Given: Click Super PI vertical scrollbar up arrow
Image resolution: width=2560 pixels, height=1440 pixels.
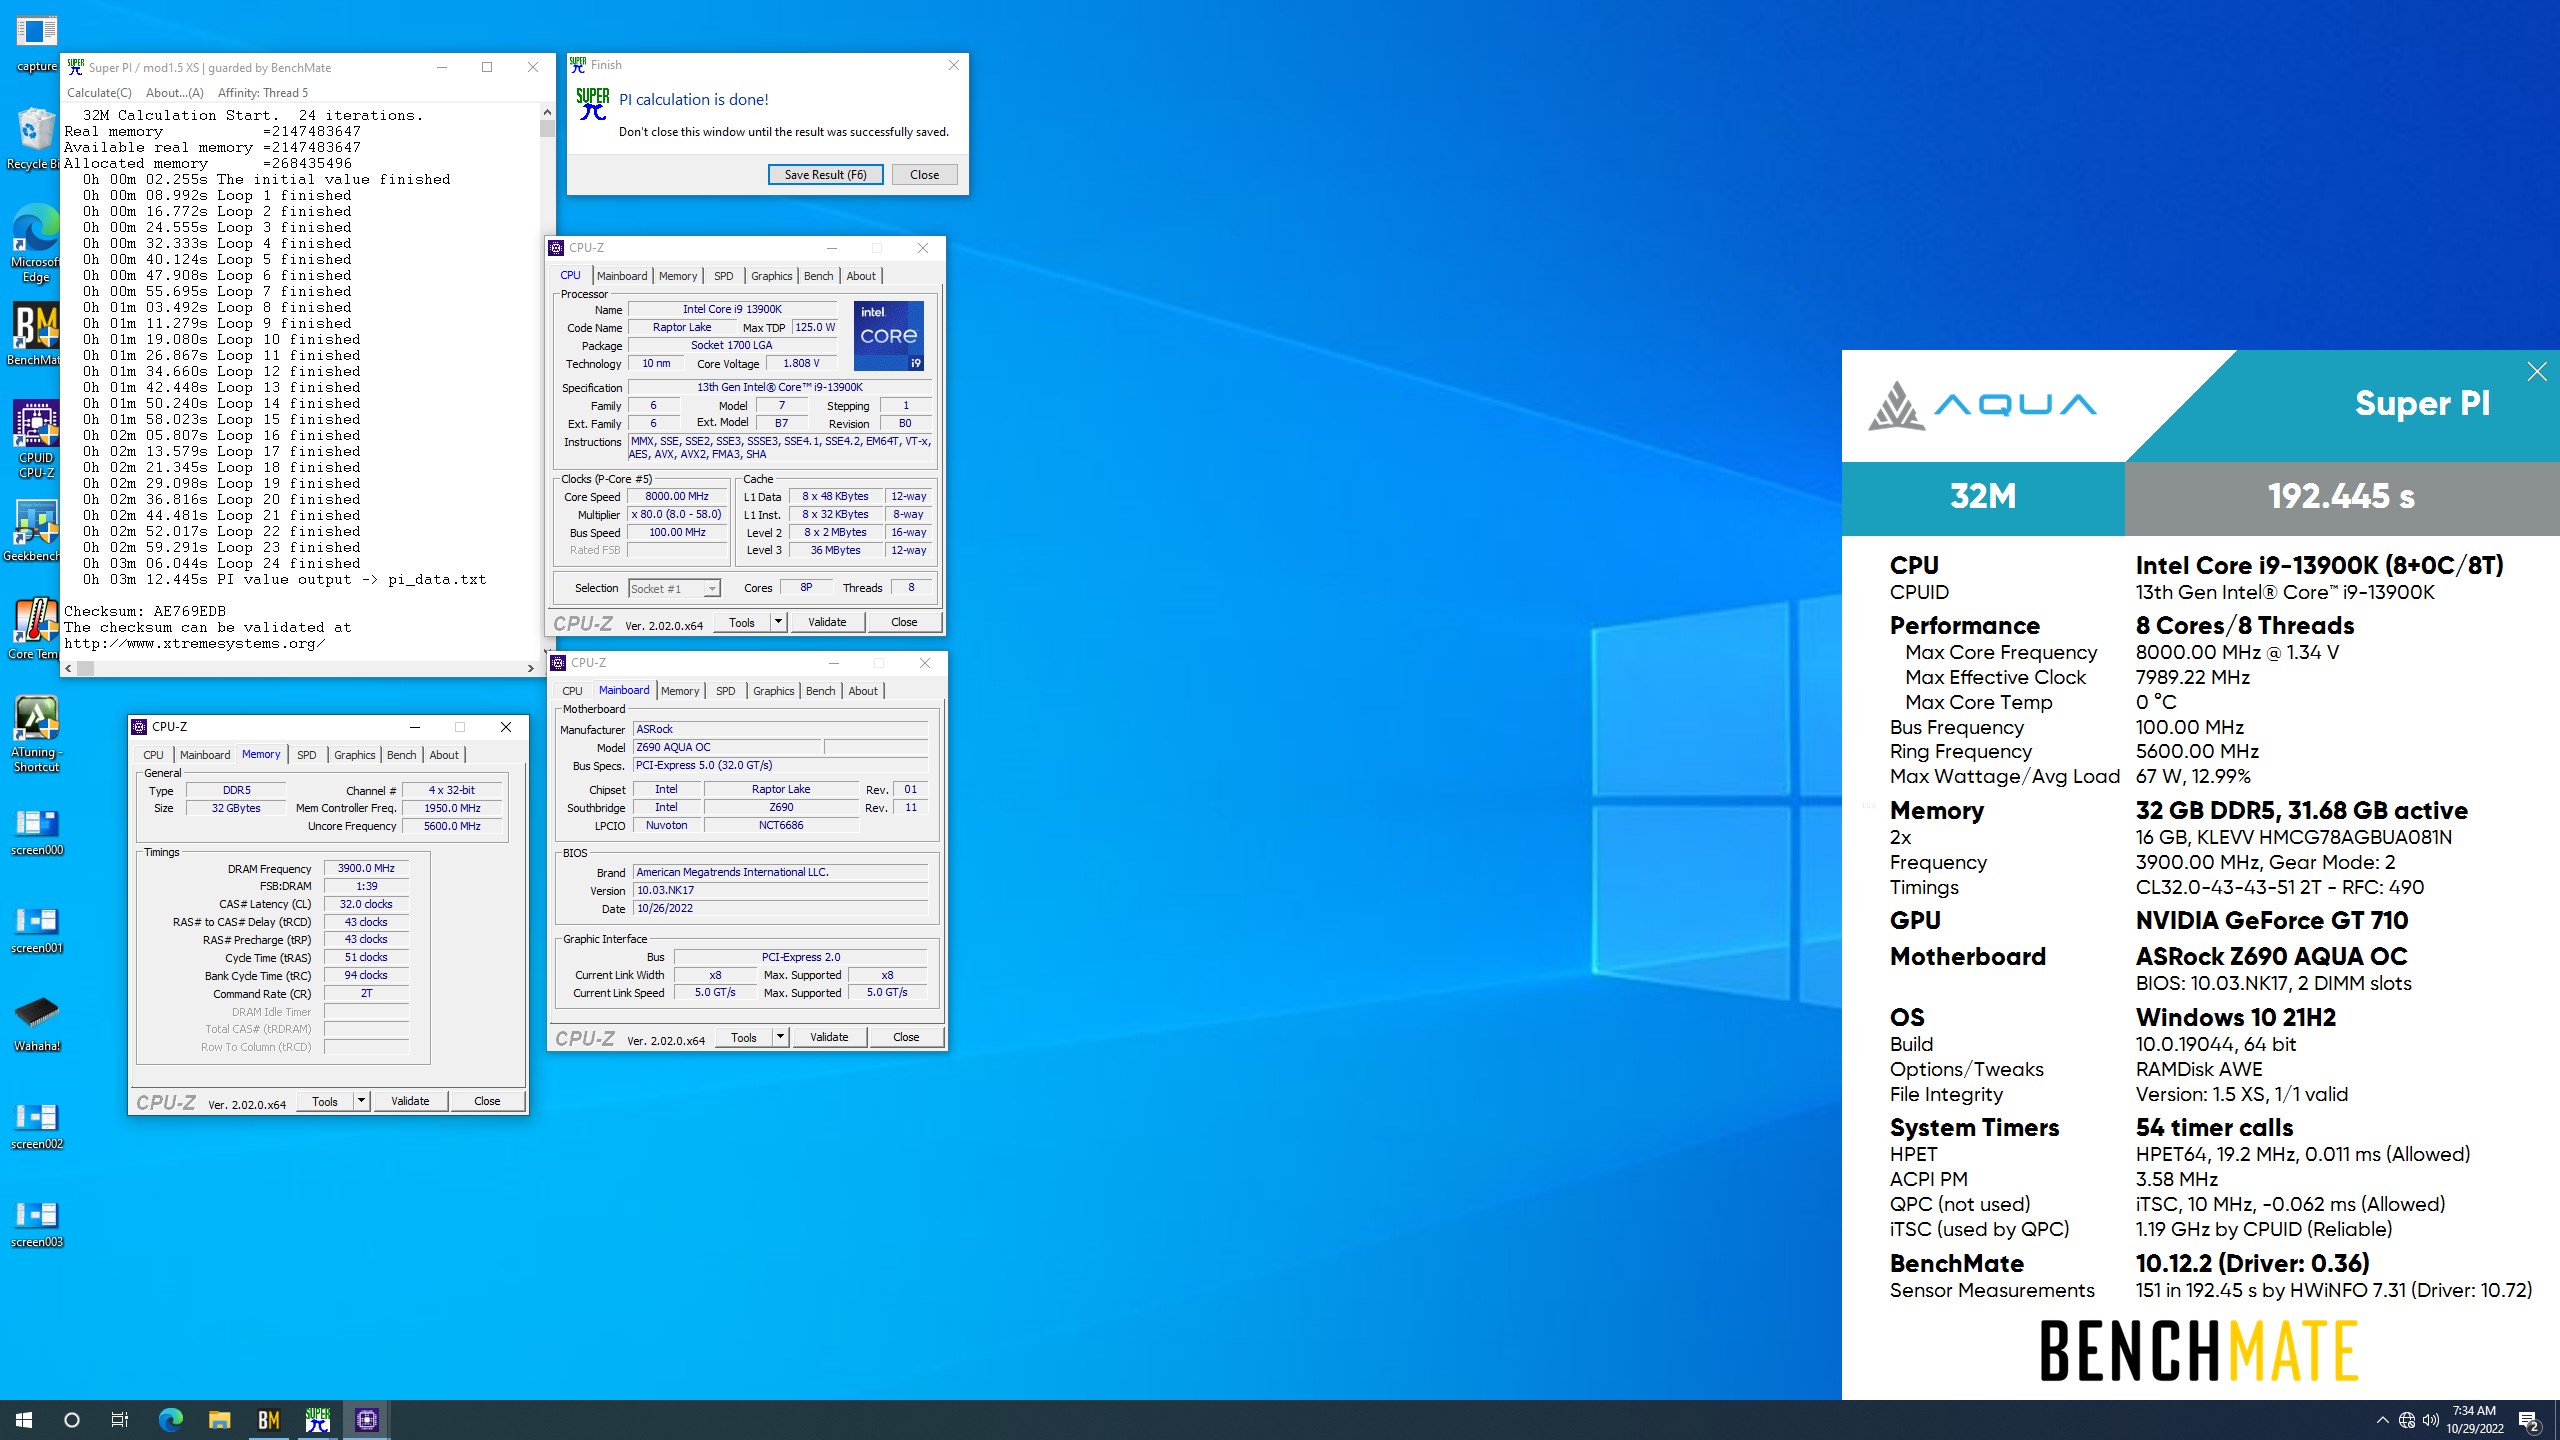Looking at the screenshot, I should point(547,112).
